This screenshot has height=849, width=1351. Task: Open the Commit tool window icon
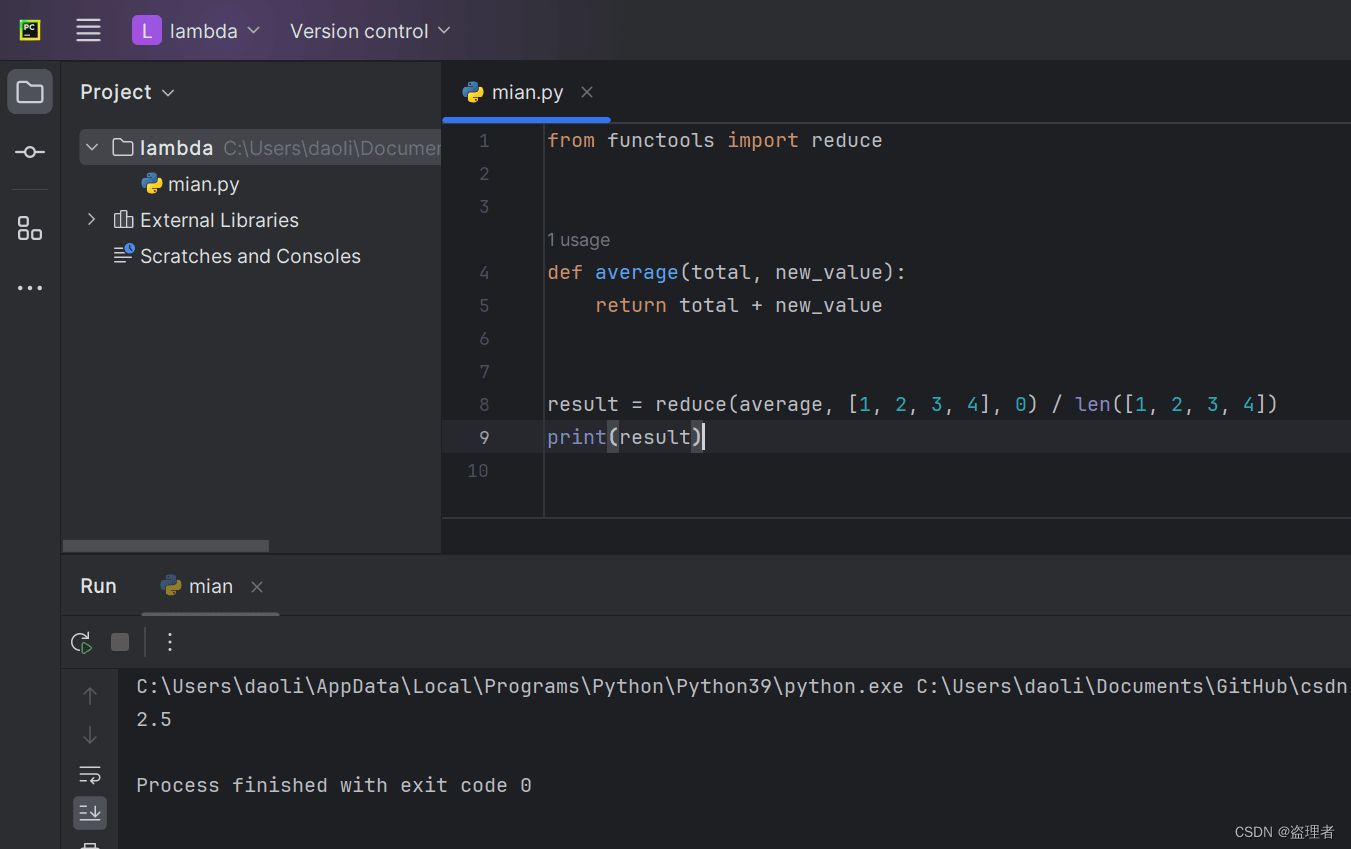click(30, 152)
